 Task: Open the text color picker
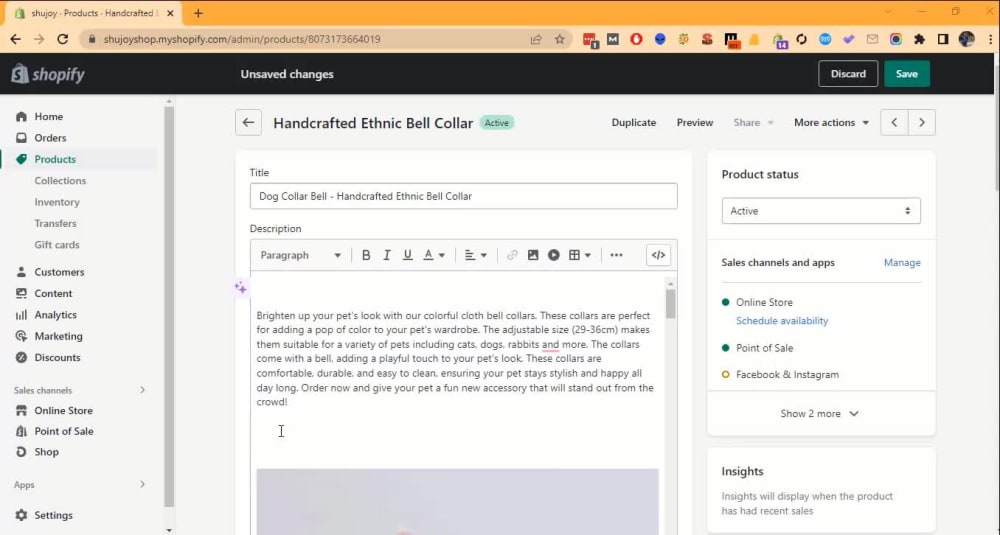(x=434, y=255)
